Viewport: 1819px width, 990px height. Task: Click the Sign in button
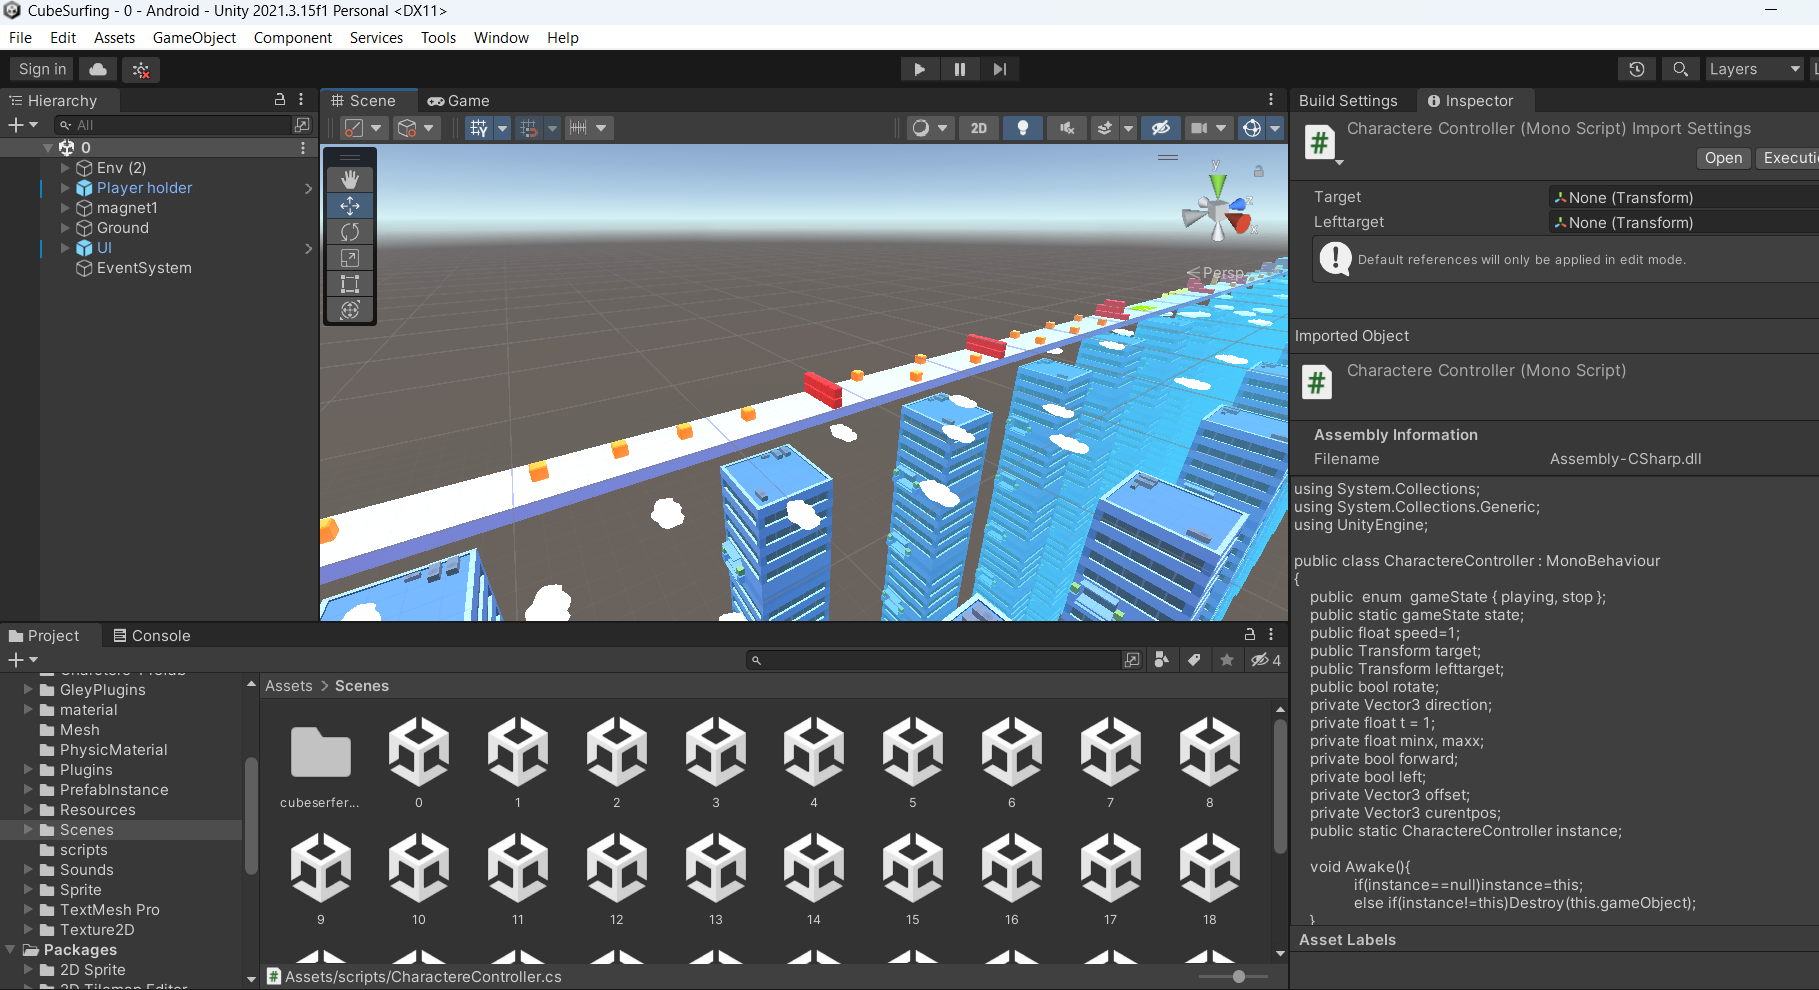[42, 69]
